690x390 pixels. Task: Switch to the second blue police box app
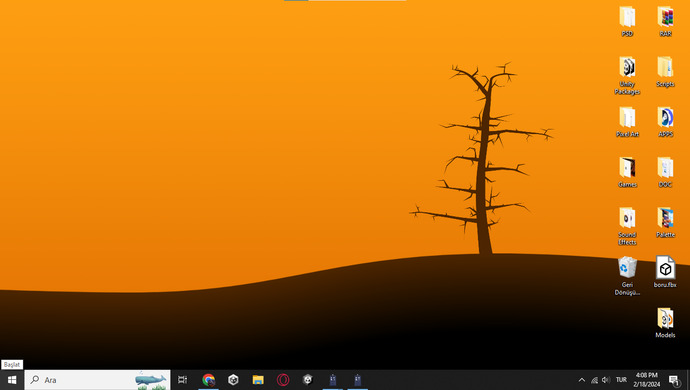click(x=357, y=380)
